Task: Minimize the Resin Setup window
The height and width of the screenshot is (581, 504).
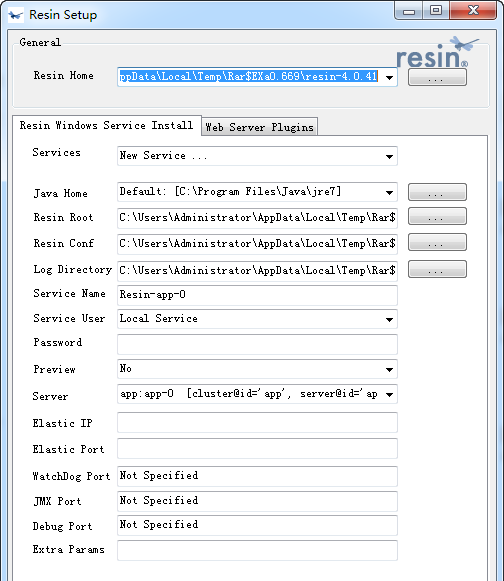Action: pos(409,11)
